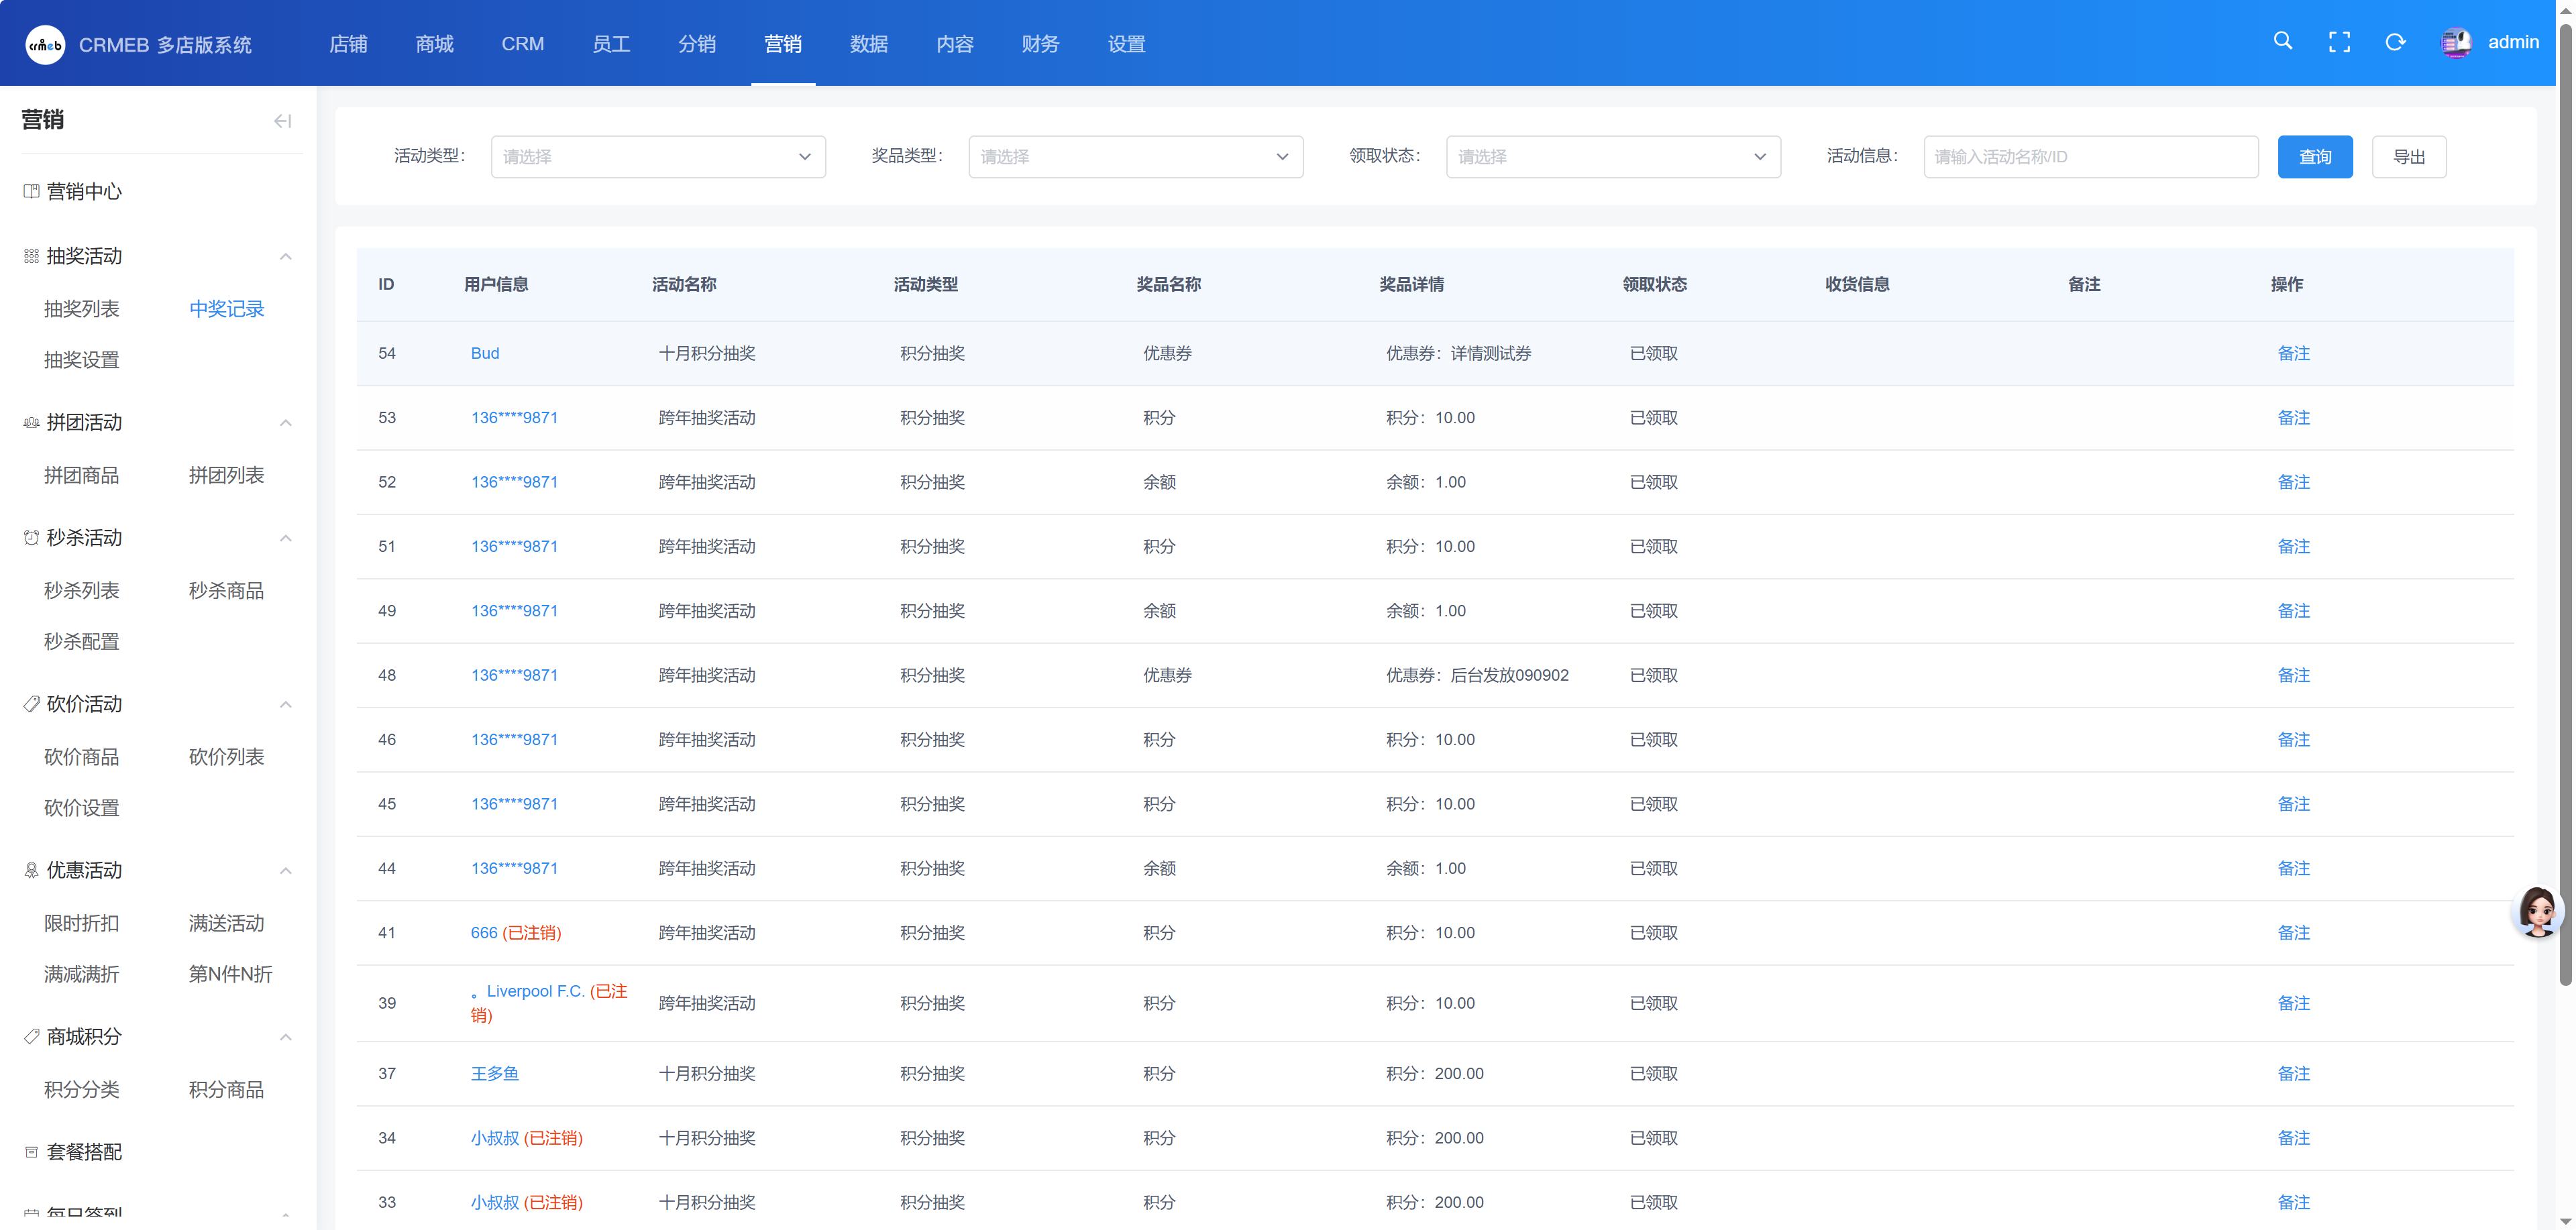
Task: Toggle fullscreen mode icon
Action: pyautogui.click(x=2339, y=42)
